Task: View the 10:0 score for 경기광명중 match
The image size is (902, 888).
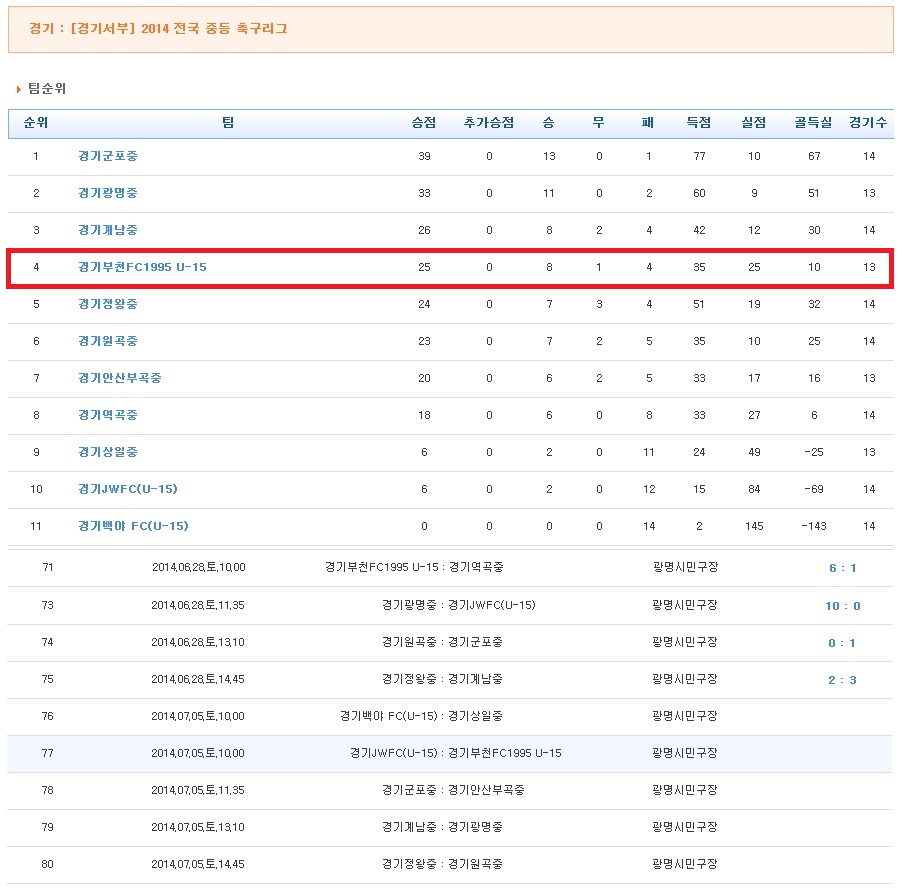Action: tap(845, 605)
